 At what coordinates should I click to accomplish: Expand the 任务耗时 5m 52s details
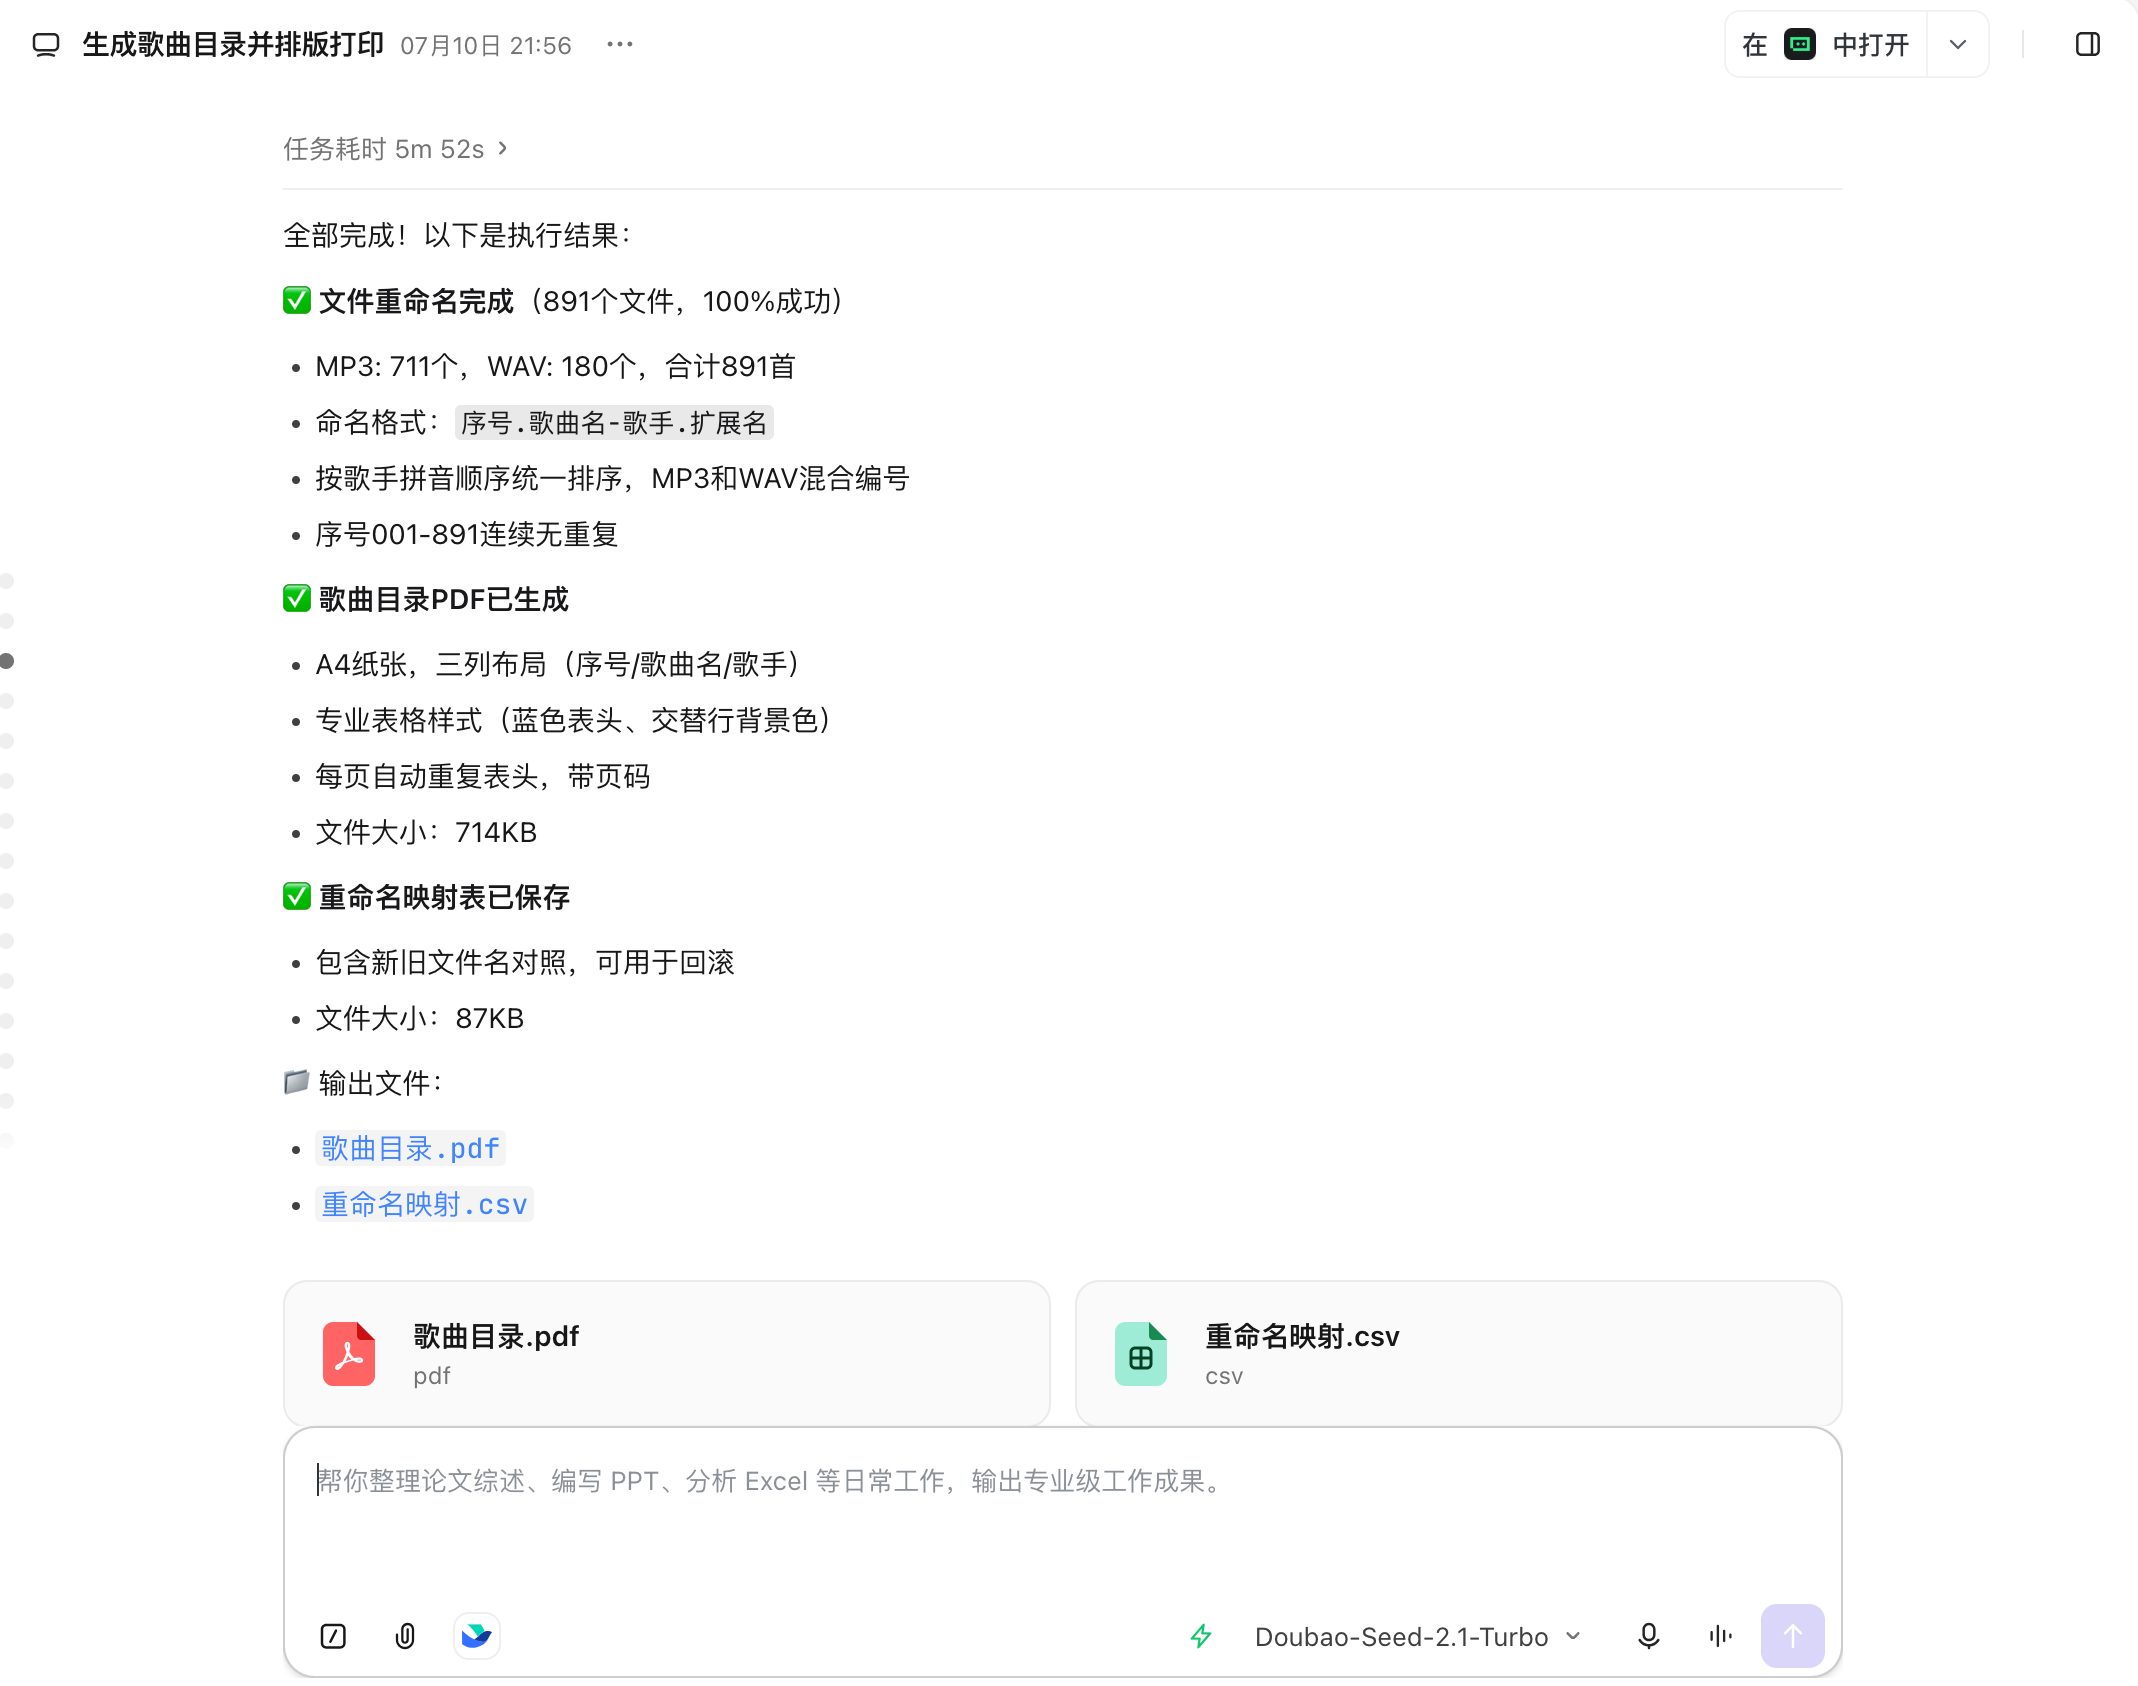[x=396, y=149]
